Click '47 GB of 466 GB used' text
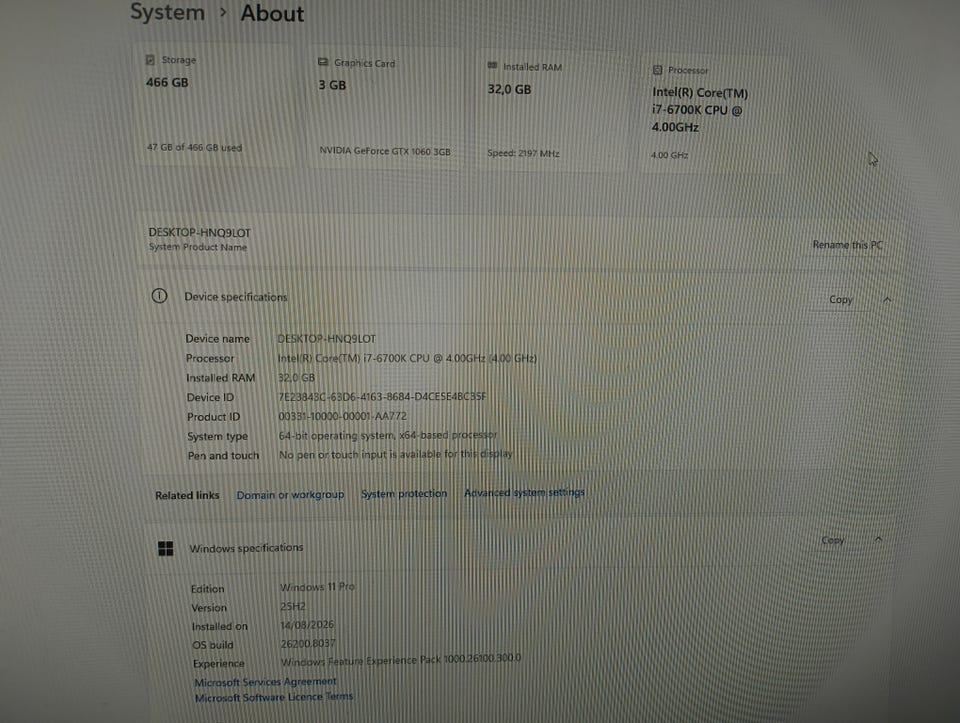960x723 pixels. [x=194, y=148]
